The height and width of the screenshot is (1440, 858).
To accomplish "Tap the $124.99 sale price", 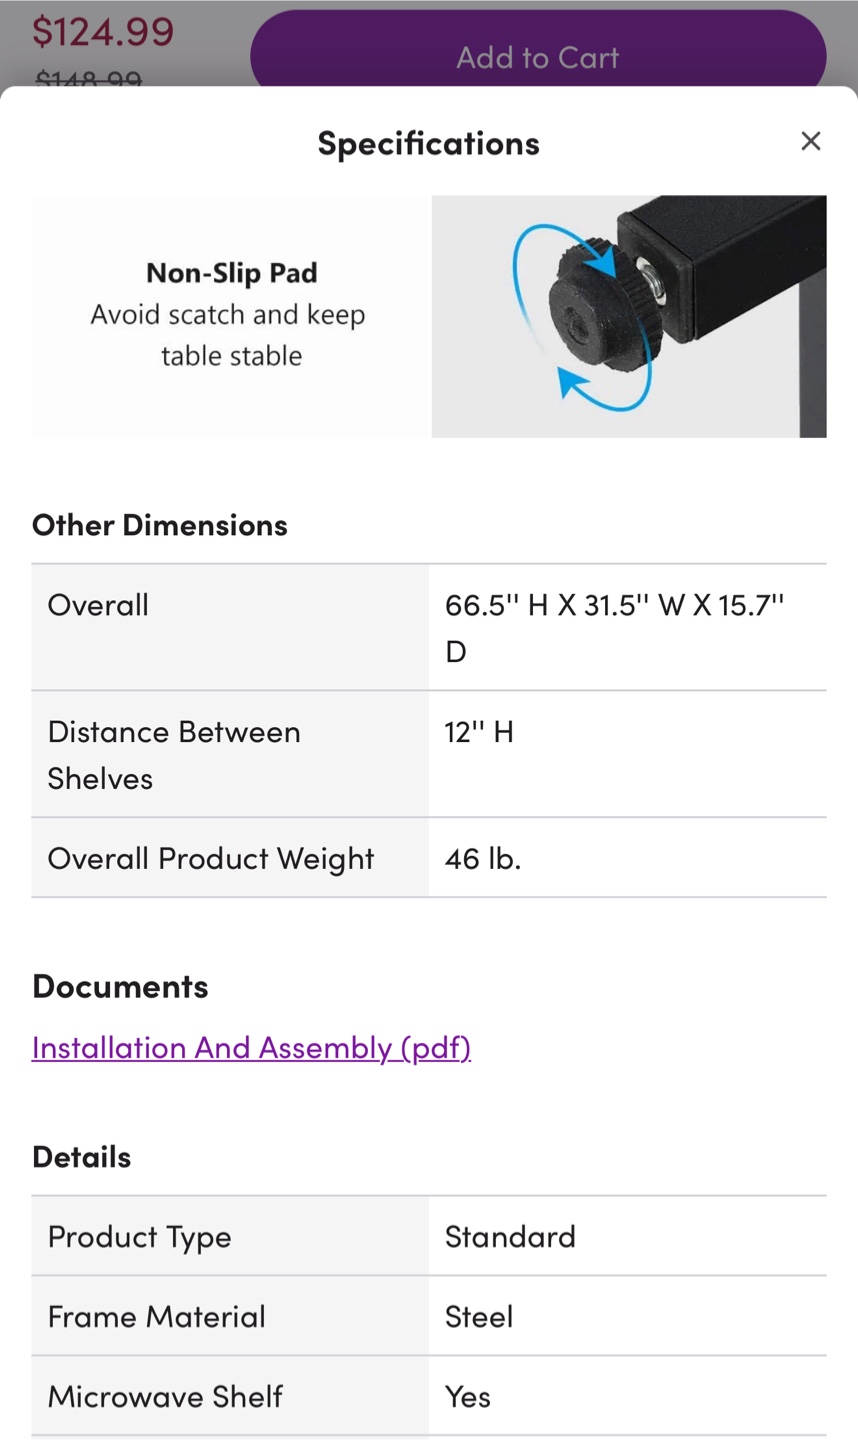I will pyautogui.click(x=103, y=31).
